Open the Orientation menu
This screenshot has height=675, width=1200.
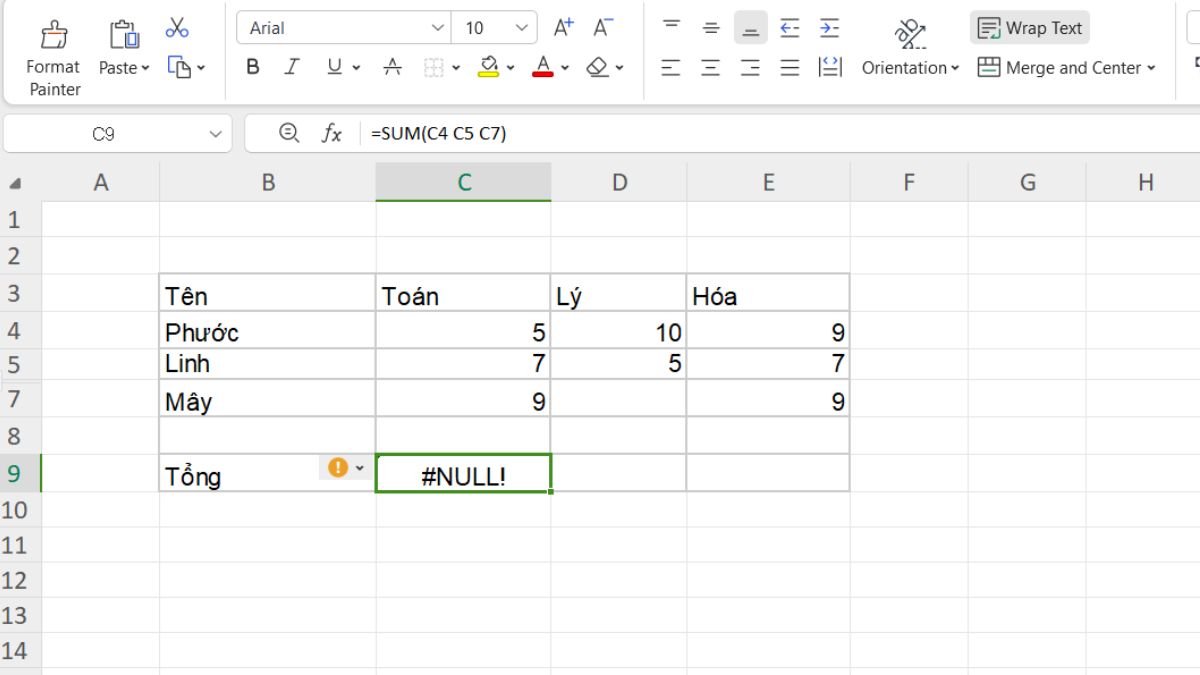point(910,67)
